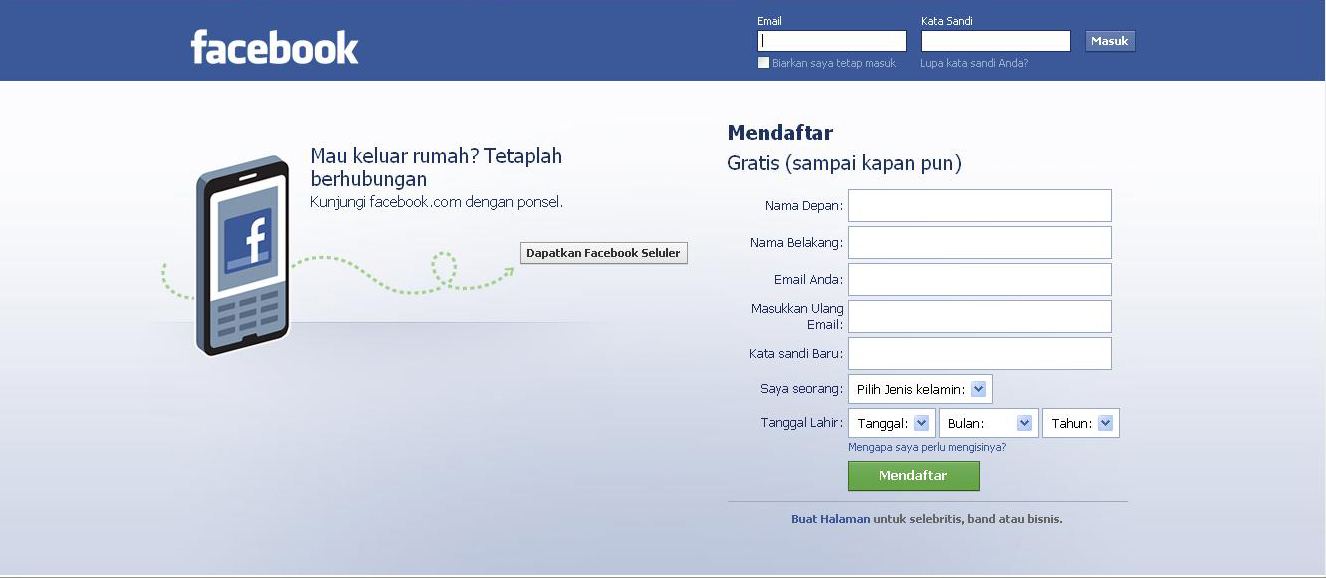Viewport: 1326px width, 578px height.
Task: Click the facebook logo
Action: 274,47
